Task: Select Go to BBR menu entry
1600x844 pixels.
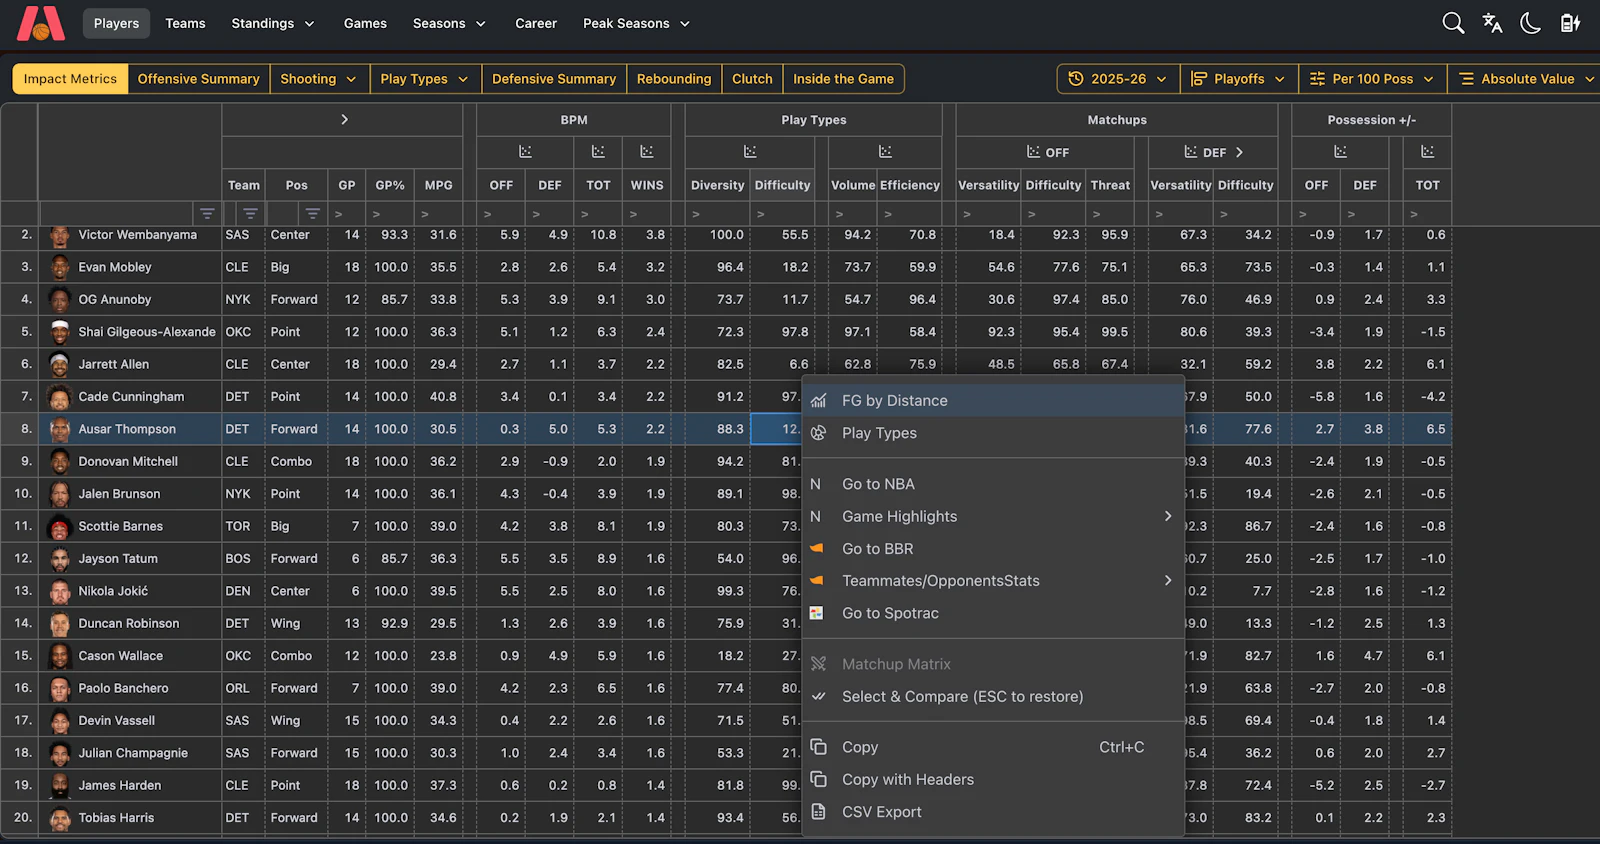Action: pyautogui.click(x=992, y=549)
